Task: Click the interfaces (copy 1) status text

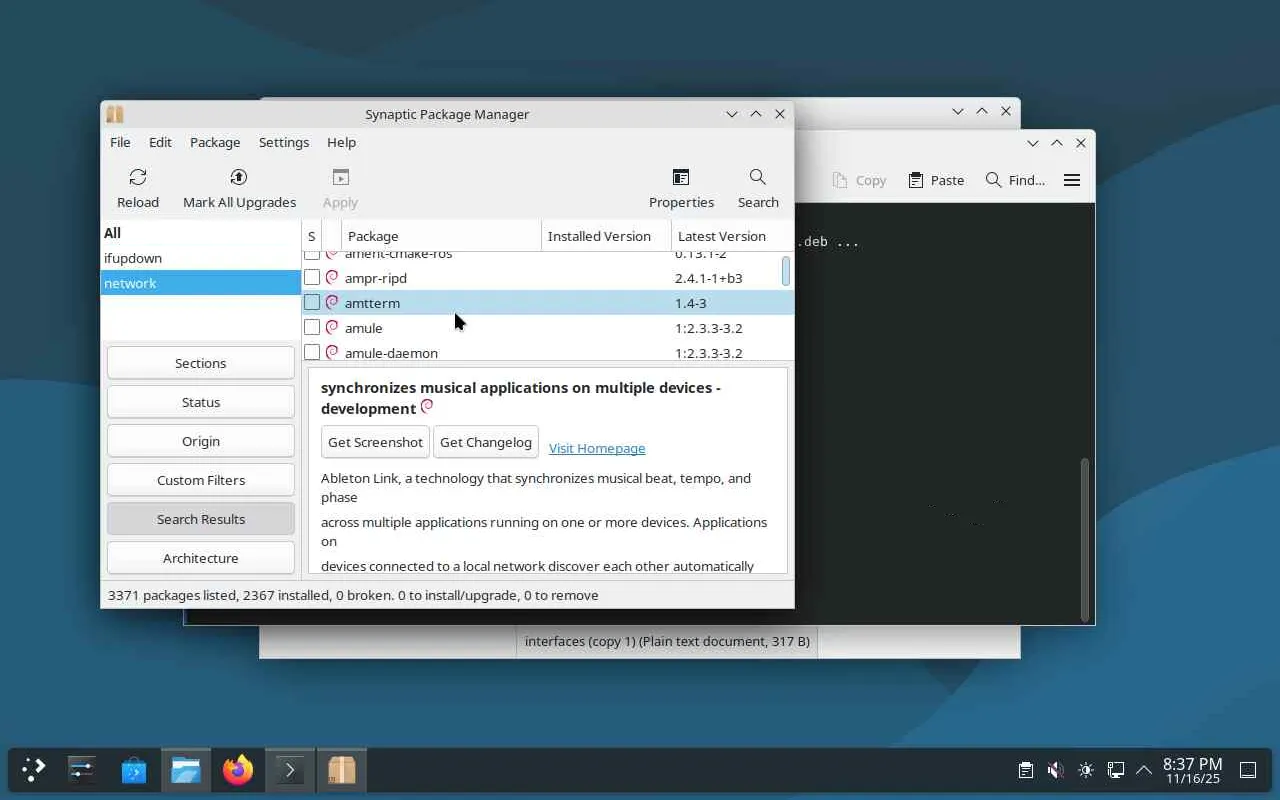Action: coord(667,641)
